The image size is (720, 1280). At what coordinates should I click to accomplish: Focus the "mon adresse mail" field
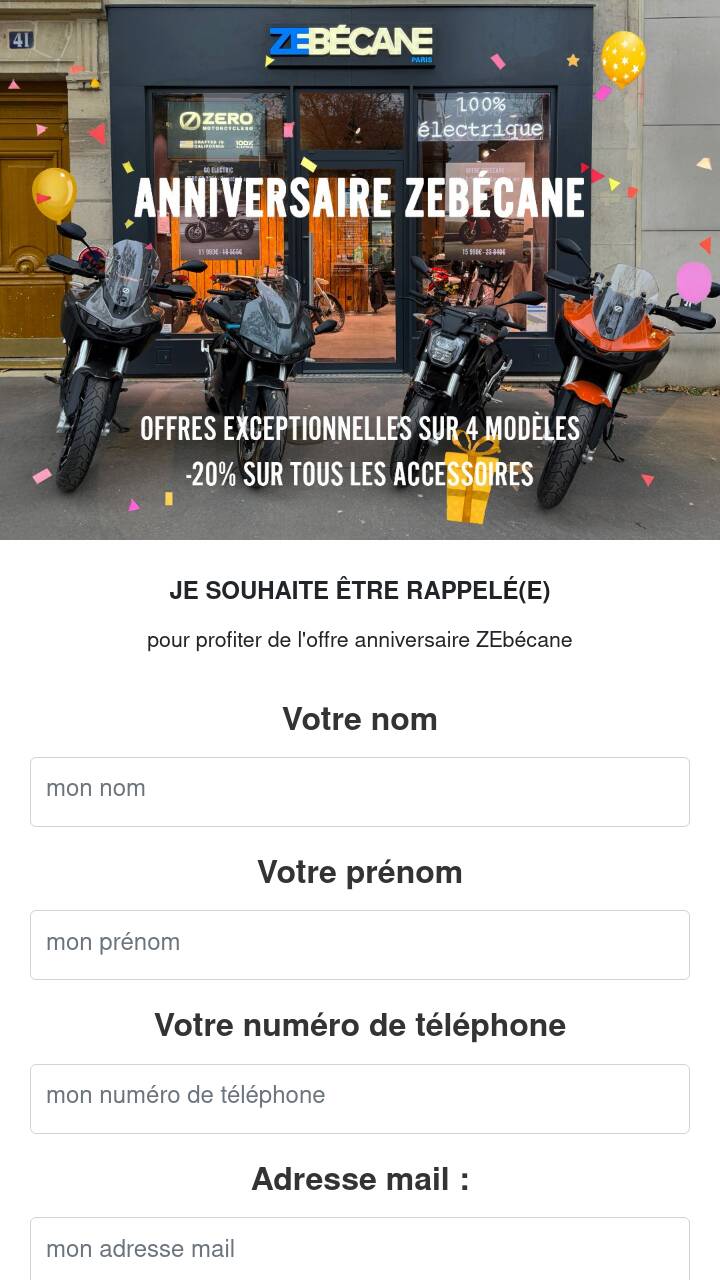point(360,1250)
